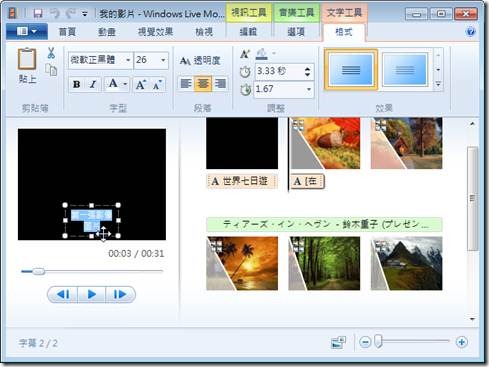Viewport: 489px width, 367px height.
Task: Decrease font size with shrink button
Action: coord(157,85)
